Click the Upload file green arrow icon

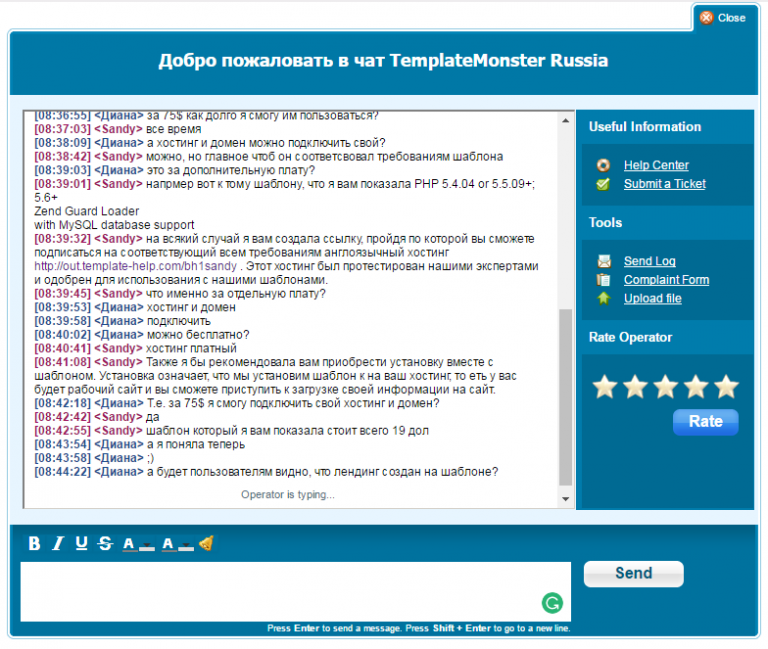[x=603, y=298]
